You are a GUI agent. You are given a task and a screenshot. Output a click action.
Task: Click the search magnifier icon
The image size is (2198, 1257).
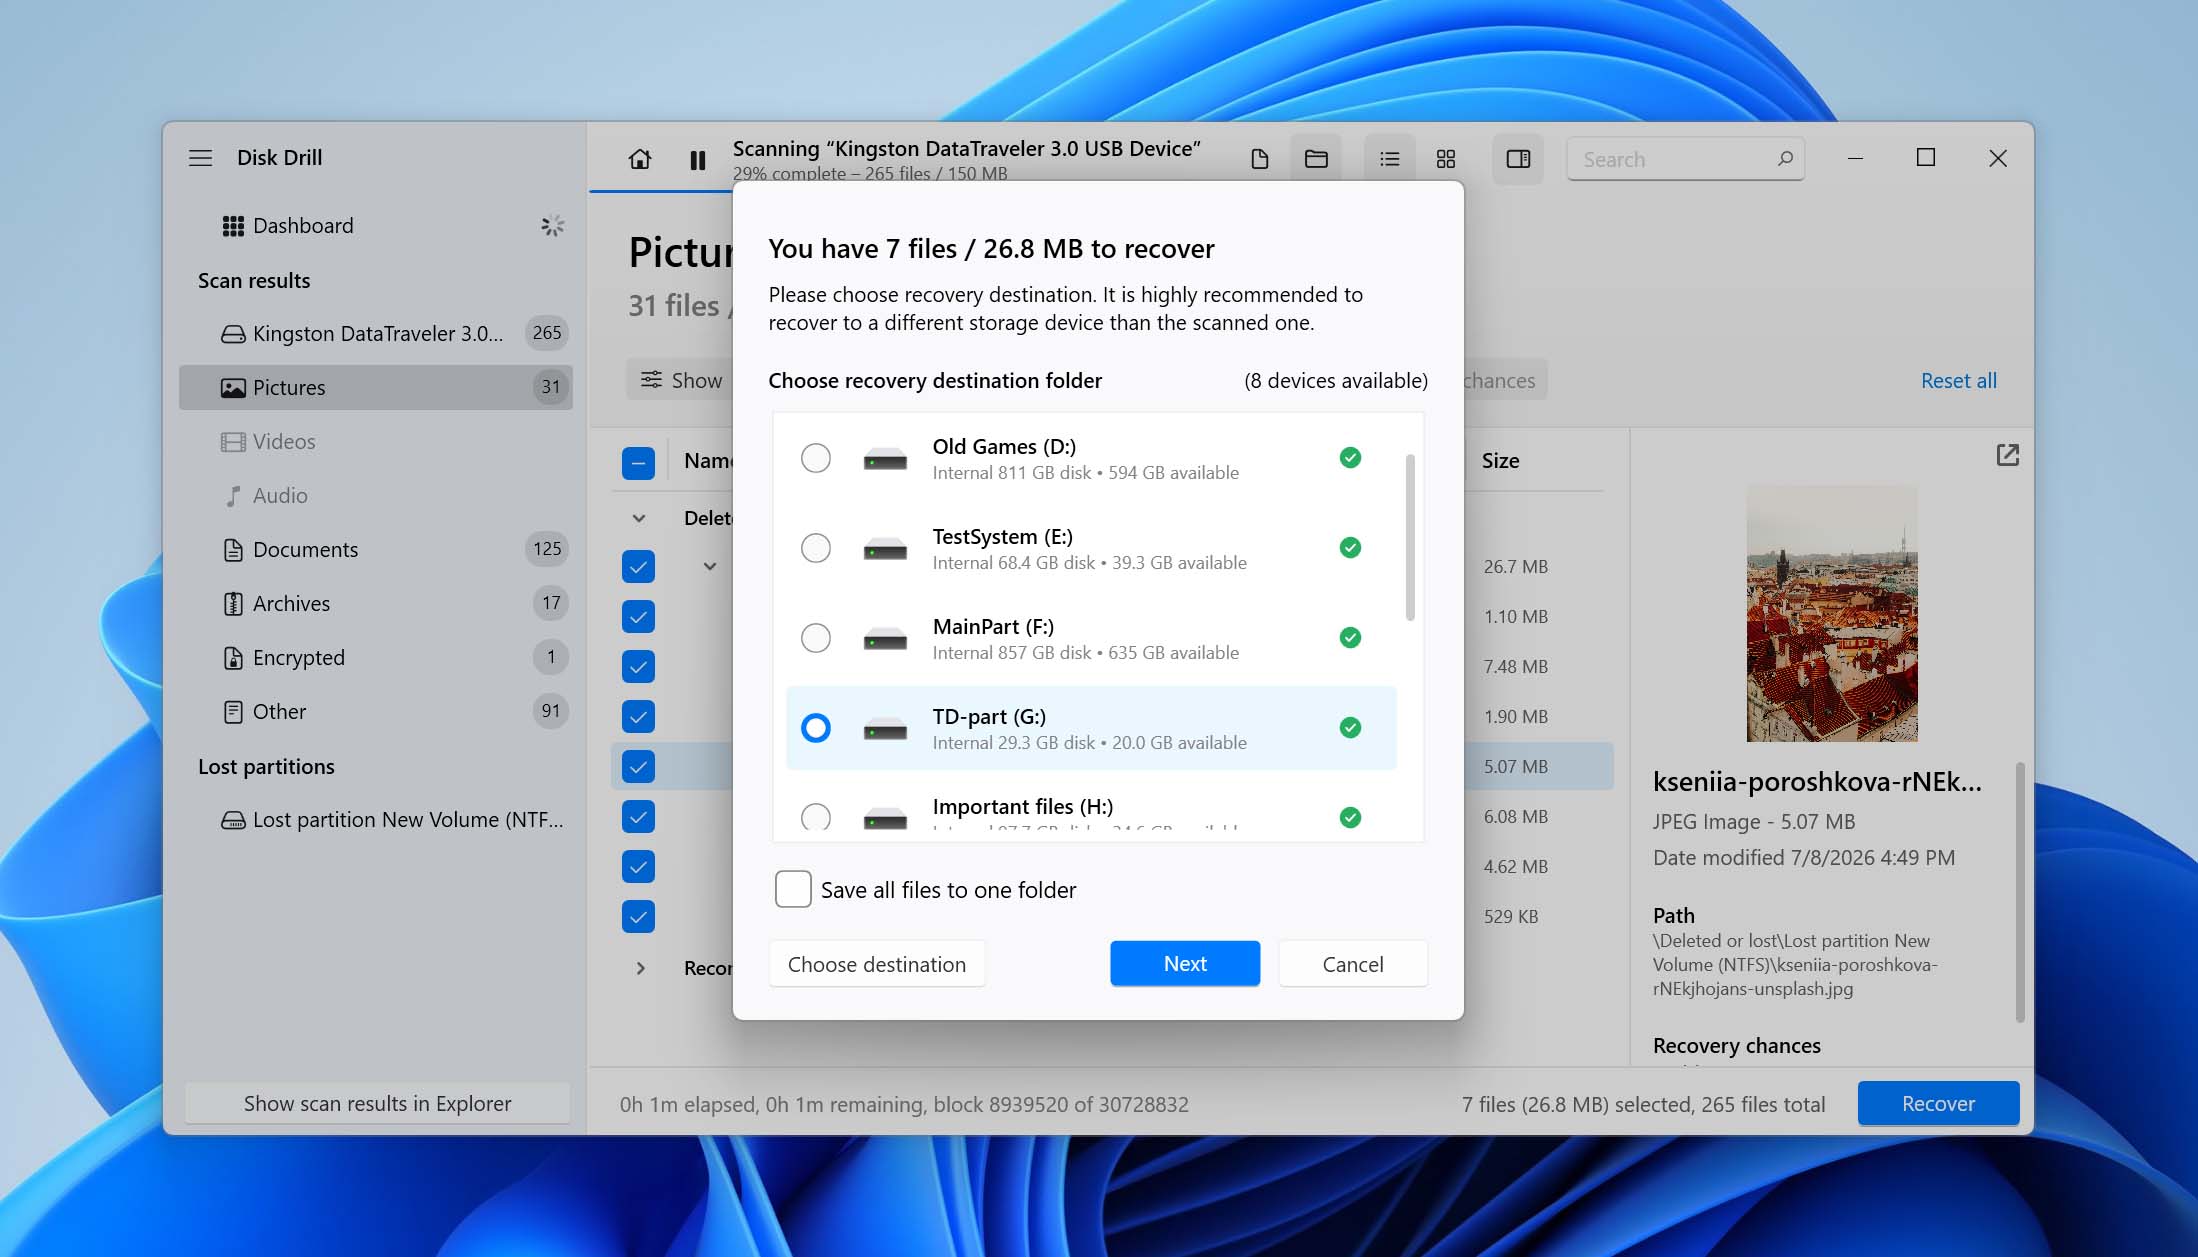point(1785,158)
